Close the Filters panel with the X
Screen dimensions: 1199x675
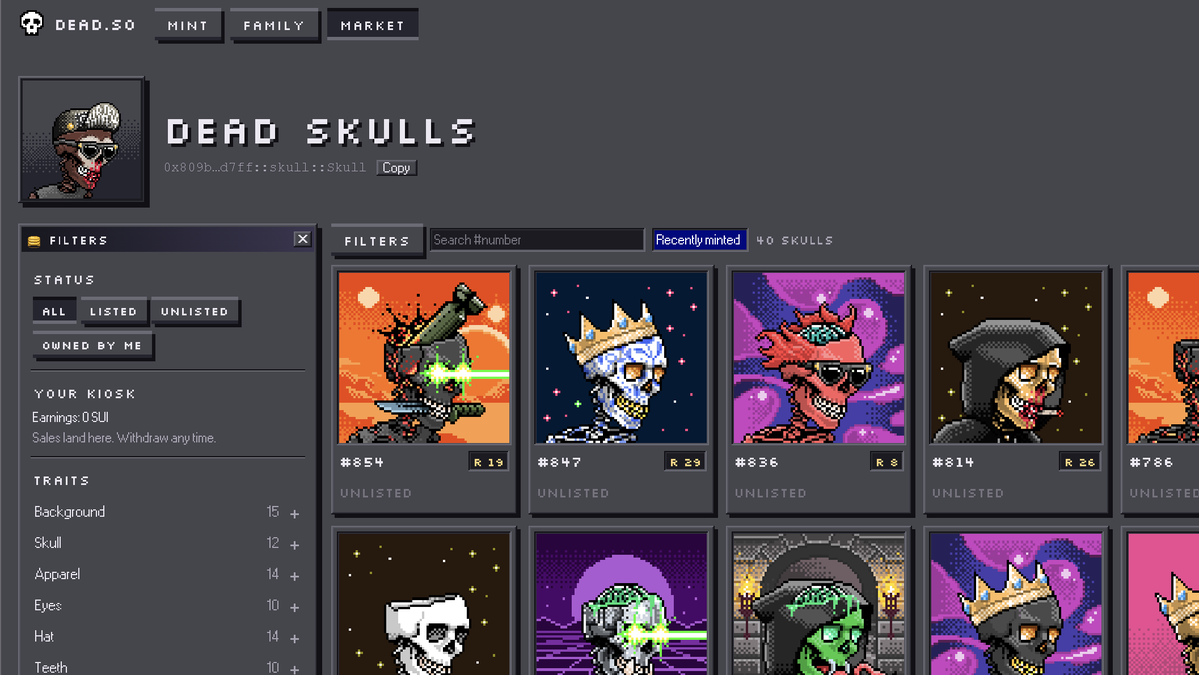[x=303, y=239]
